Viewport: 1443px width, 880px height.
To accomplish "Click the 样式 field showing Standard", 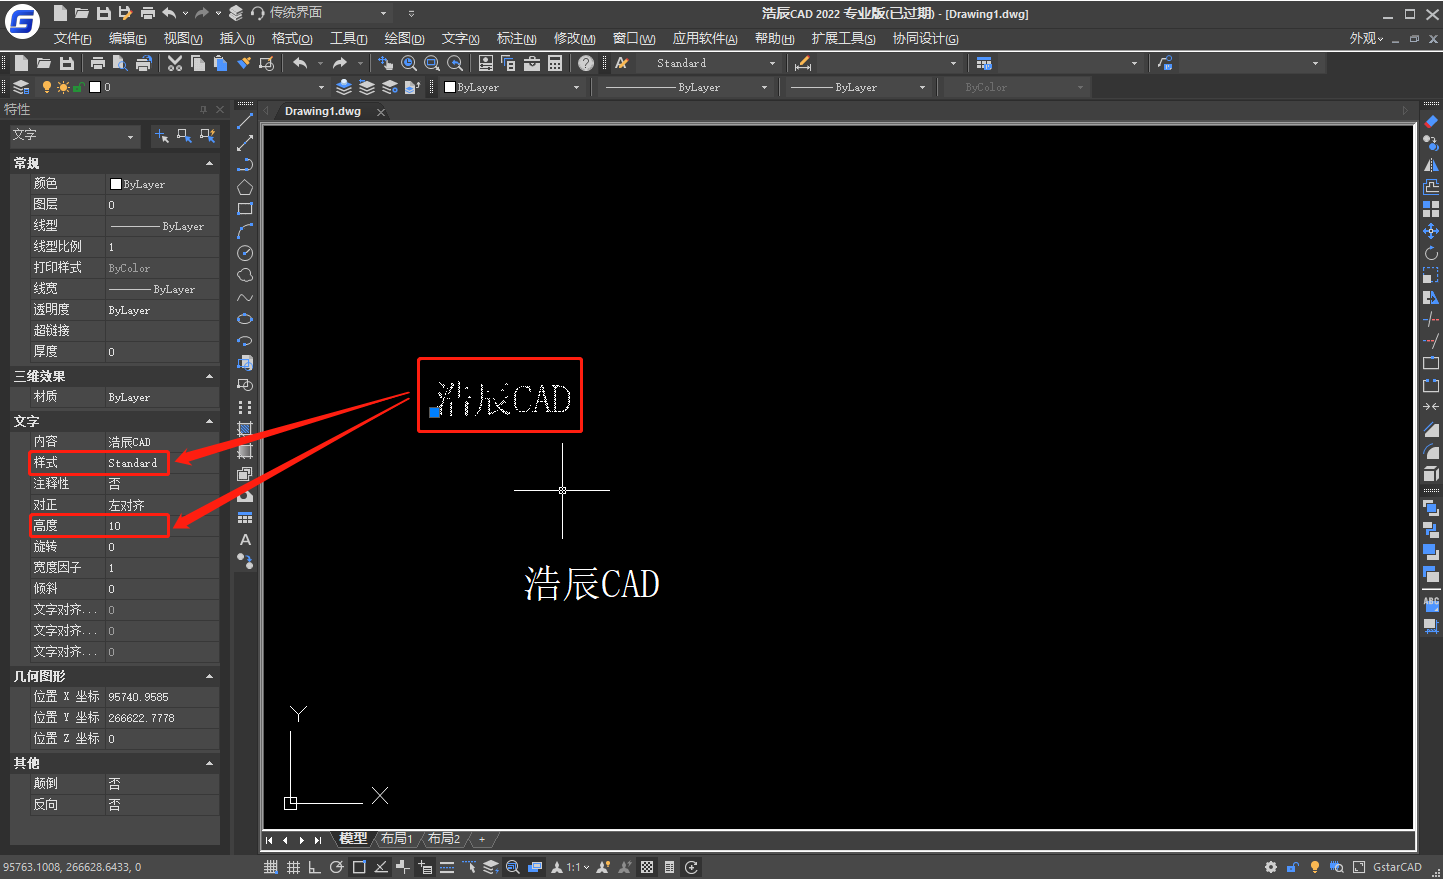I will pyautogui.click(x=162, y=463).
